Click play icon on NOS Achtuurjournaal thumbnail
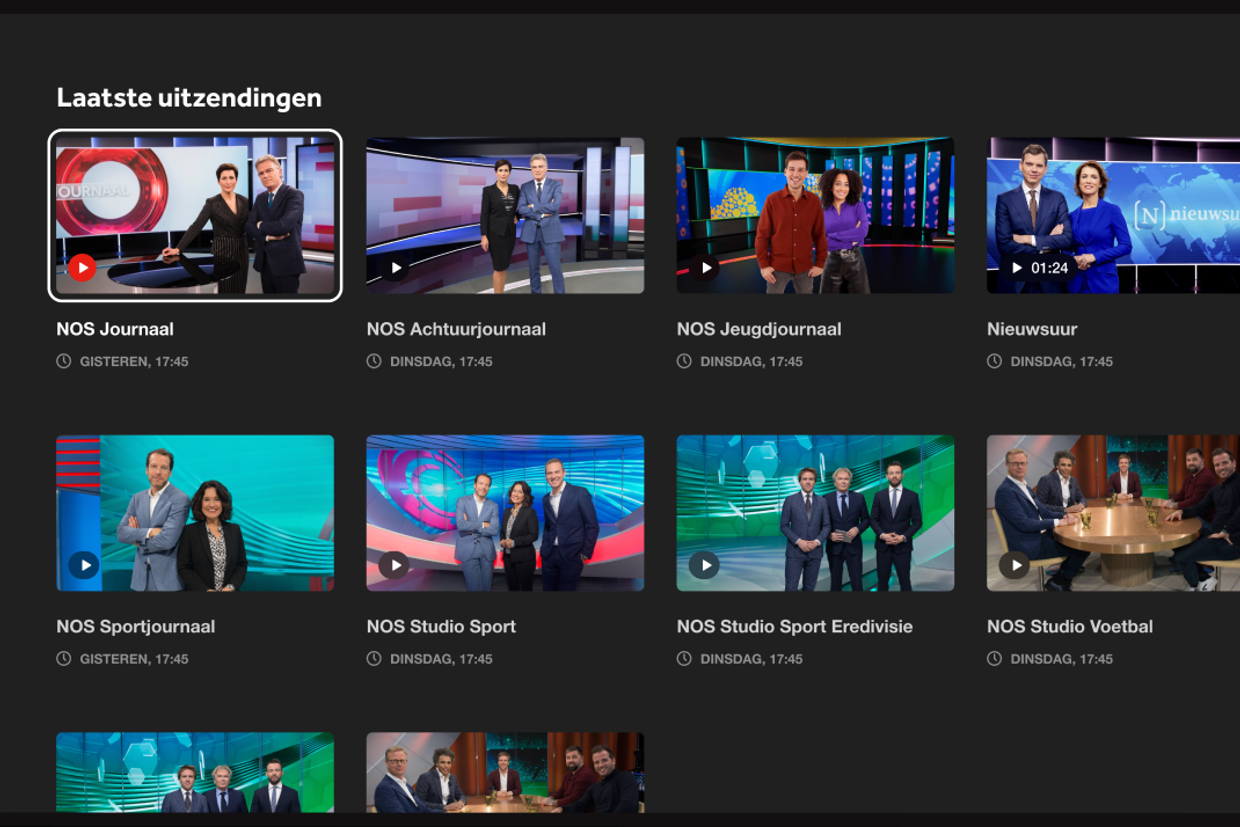This screenshot has width=1240, height=827. pyautogui.click(x=395, y=268)
